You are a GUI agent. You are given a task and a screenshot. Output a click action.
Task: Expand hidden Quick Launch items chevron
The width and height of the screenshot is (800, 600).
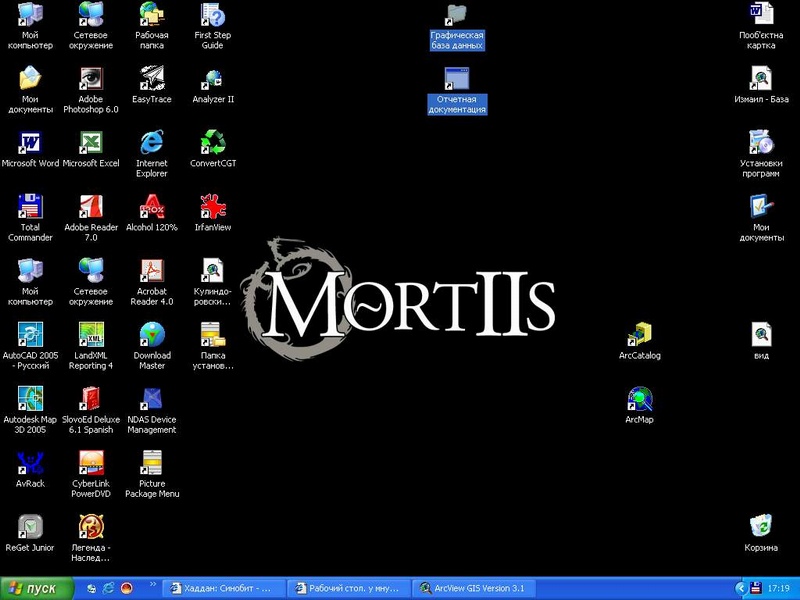pyautogui.click(x=152, y=584)
